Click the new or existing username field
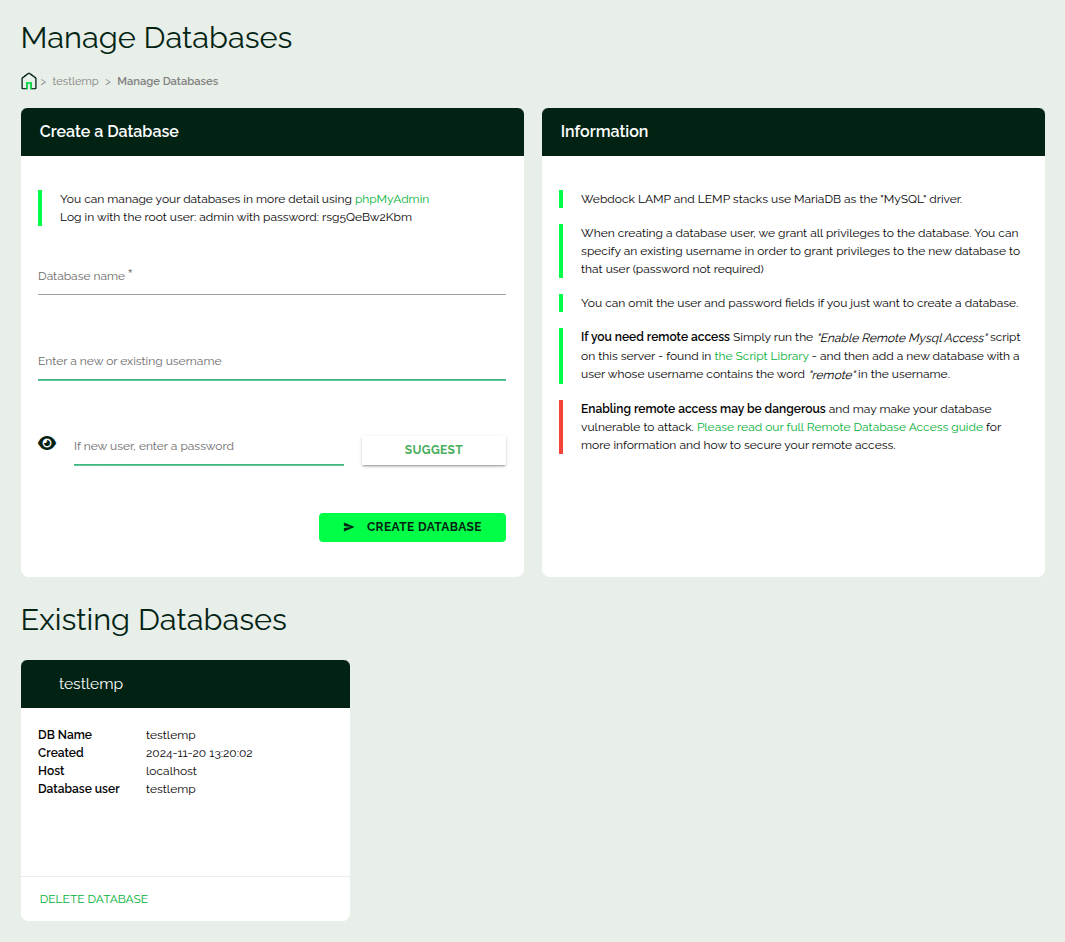 (271, 362)
